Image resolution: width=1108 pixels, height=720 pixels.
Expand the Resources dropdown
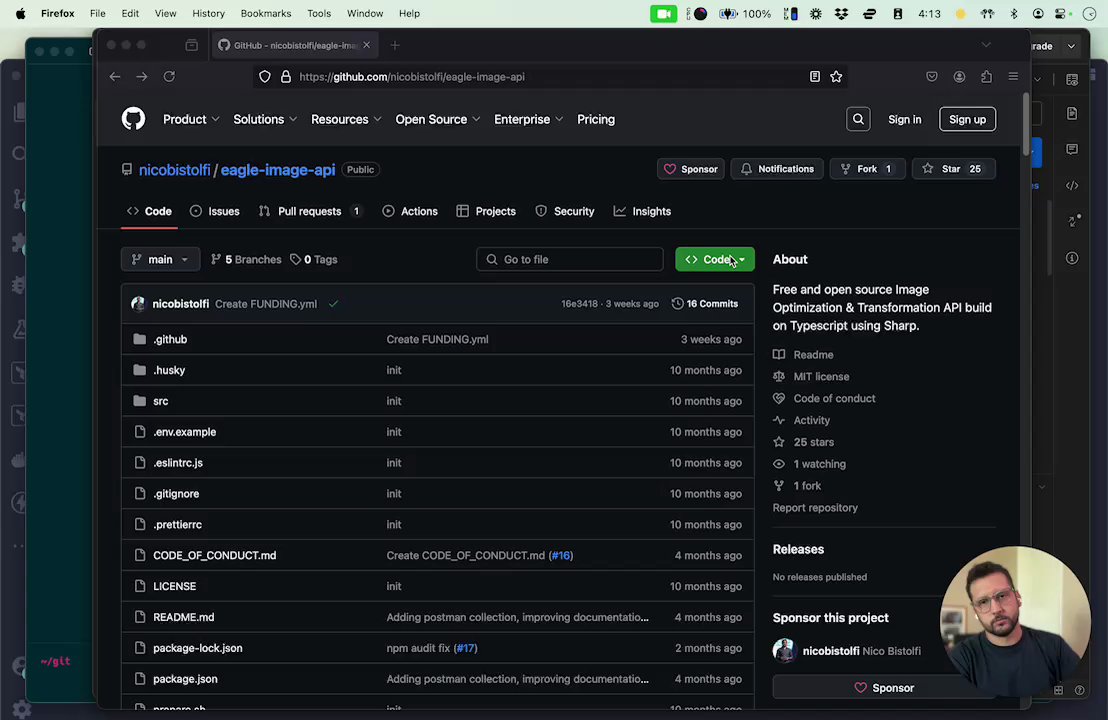tap(346, 119)
